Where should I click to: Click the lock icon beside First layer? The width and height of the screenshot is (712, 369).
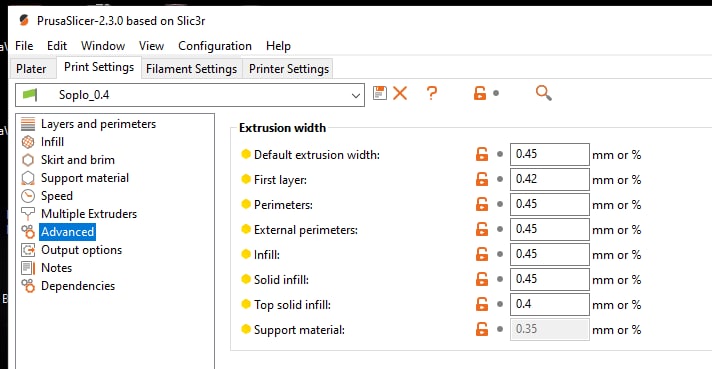(482, 179)
